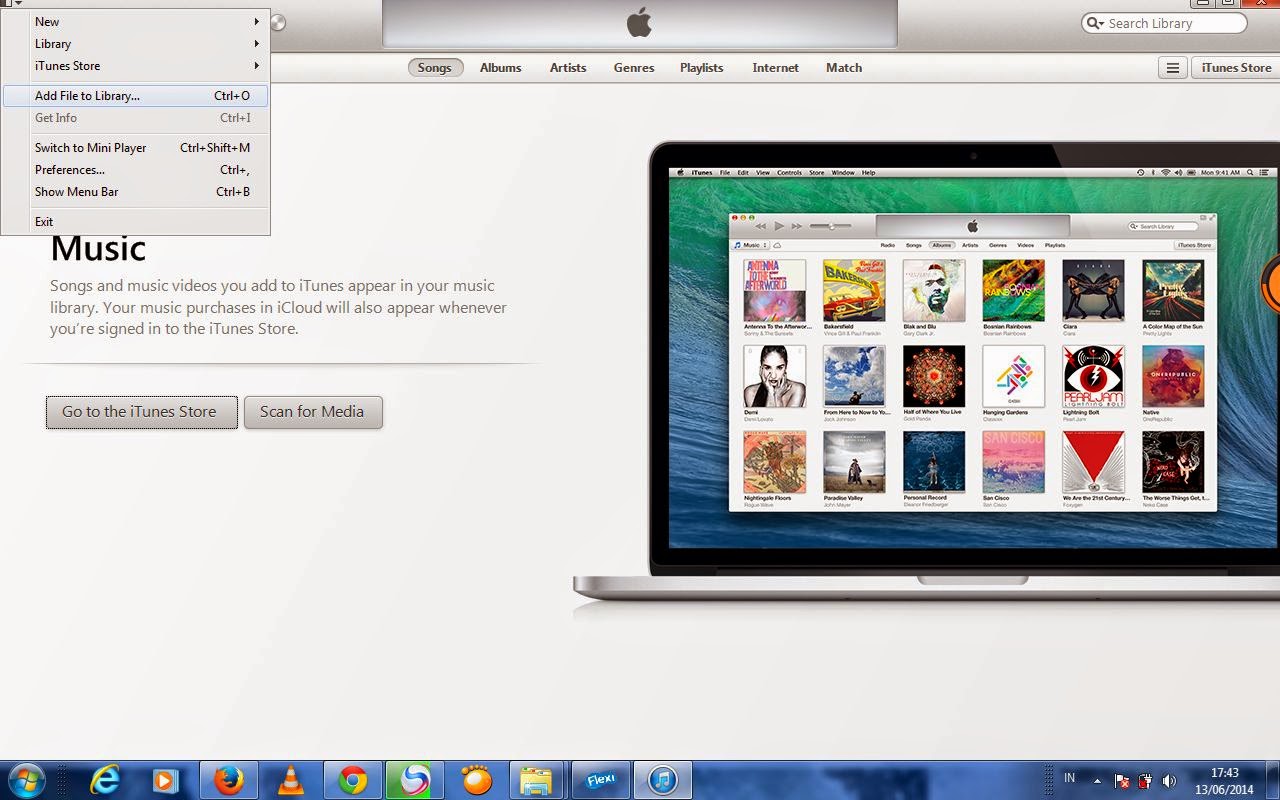1280x800 pixels.
Task: Open Firefox from the taskbar
Action: click(x=229, y=780)
